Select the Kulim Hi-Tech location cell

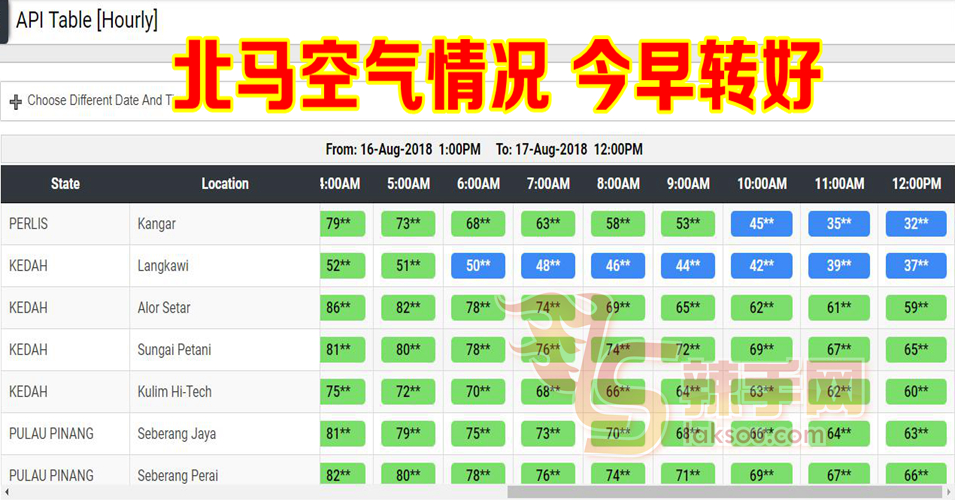click(174, 392)
